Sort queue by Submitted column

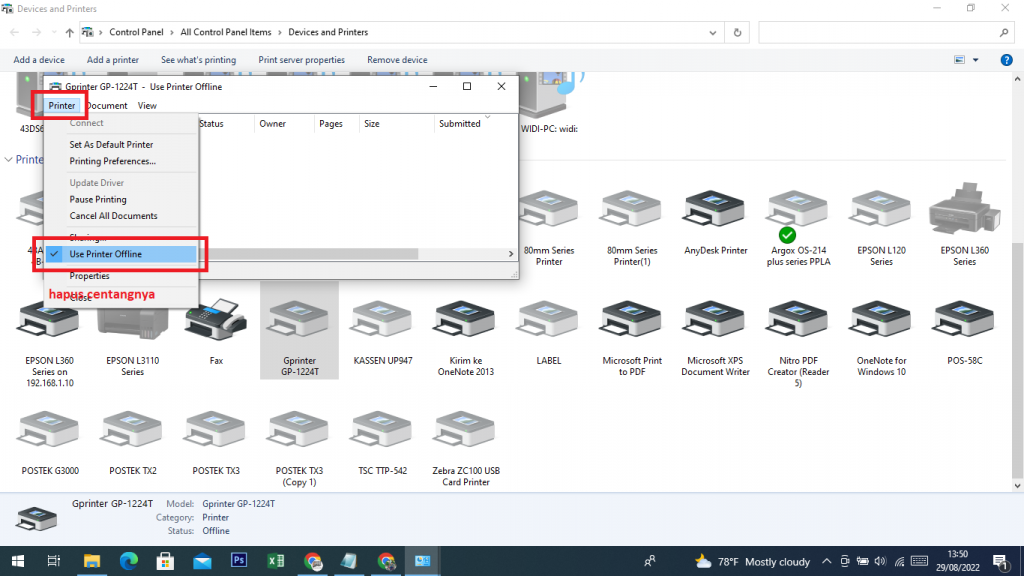460,123
